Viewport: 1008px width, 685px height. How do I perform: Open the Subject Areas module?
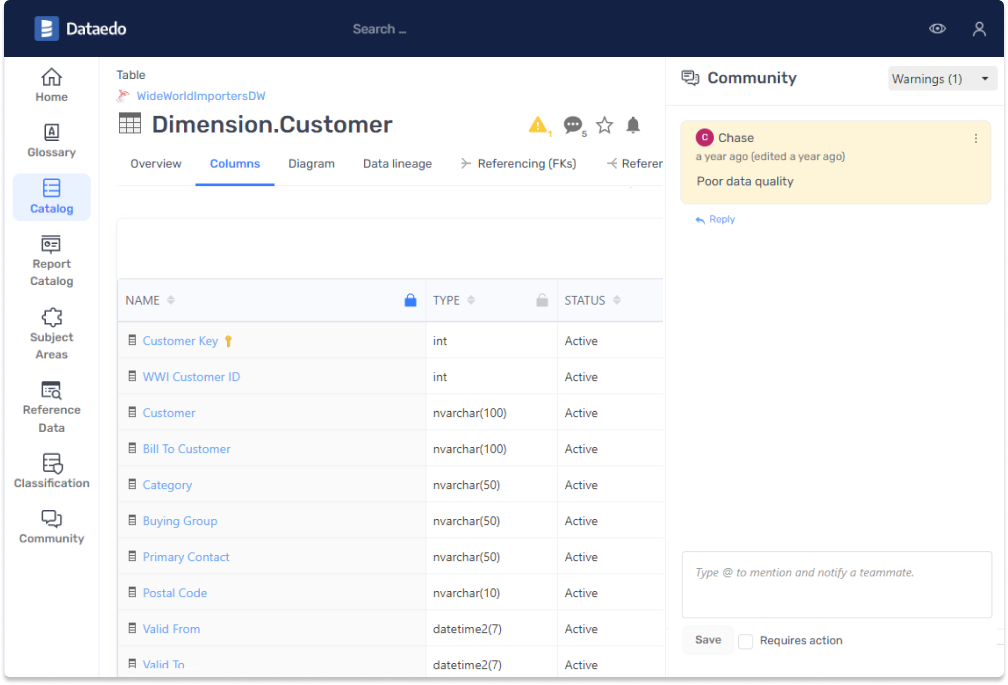point(51,332)
